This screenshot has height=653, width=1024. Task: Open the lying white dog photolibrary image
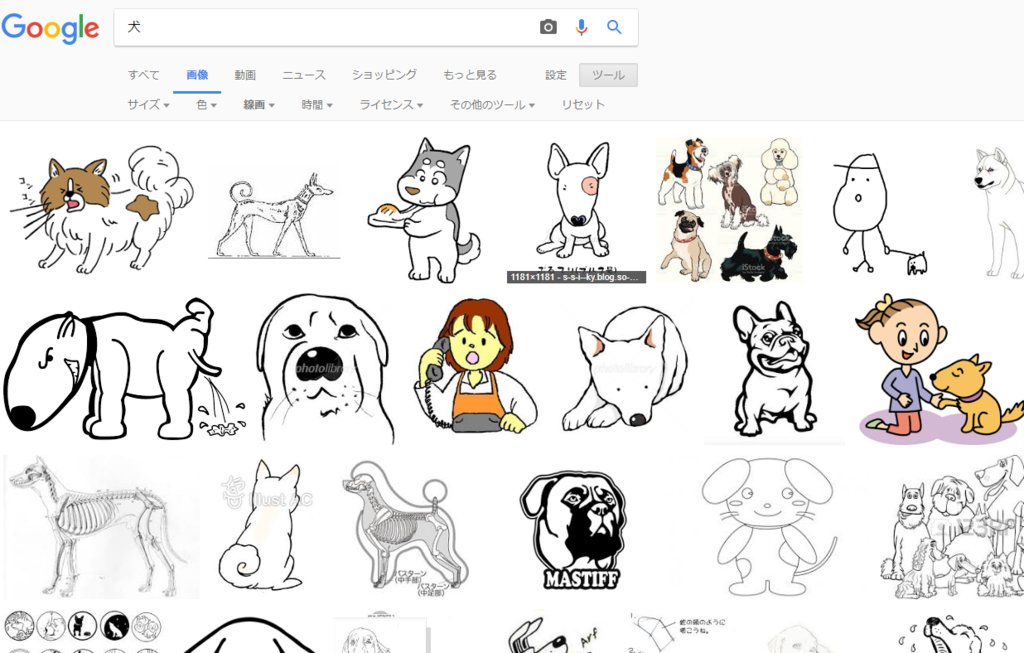(x=625, y=369)
